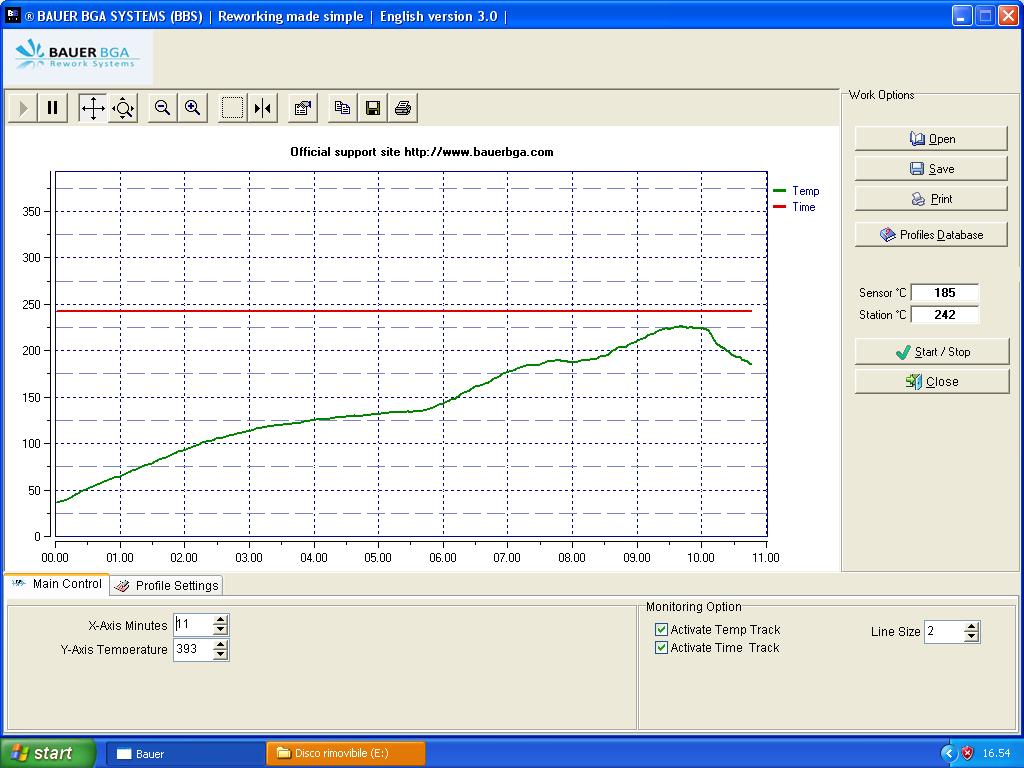This screenshot has height=768, width=1024.
Task: Copy chart to clipboard icon
Action: (342, 108)
